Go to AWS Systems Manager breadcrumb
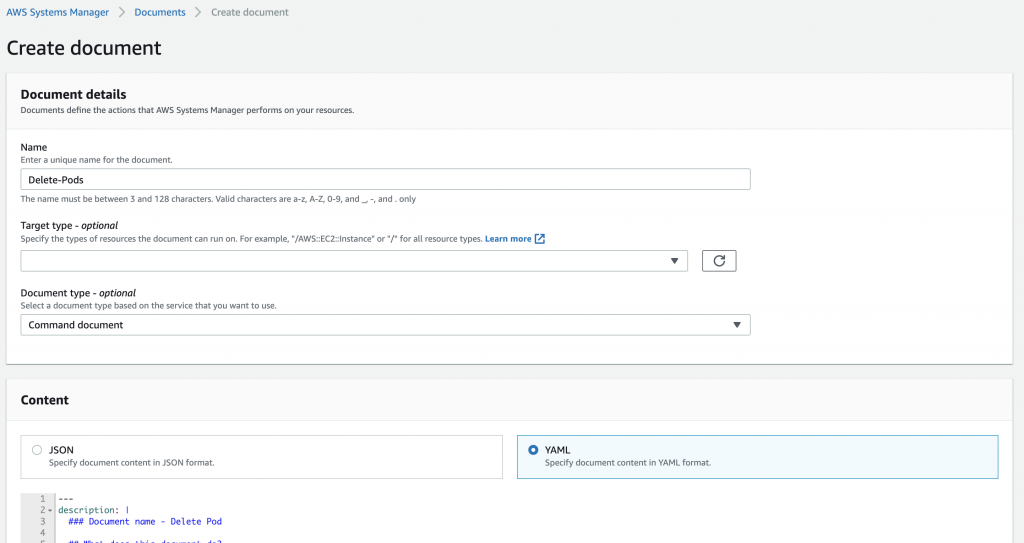 [x=57, y=13]
